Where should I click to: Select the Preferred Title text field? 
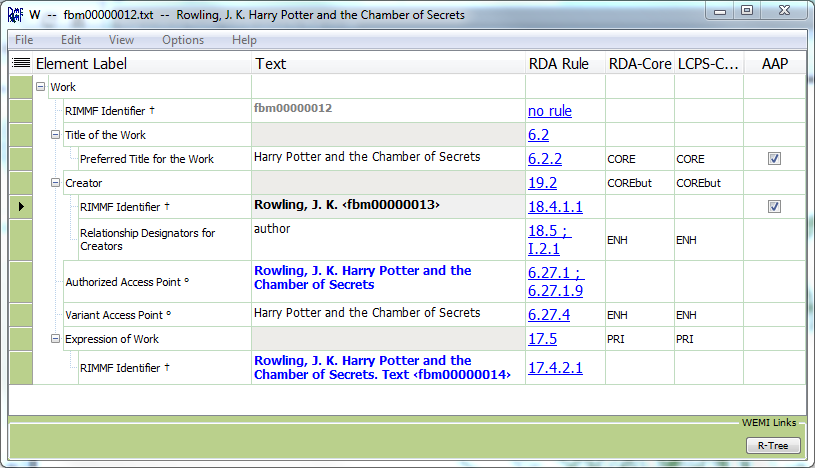[388, 159]
